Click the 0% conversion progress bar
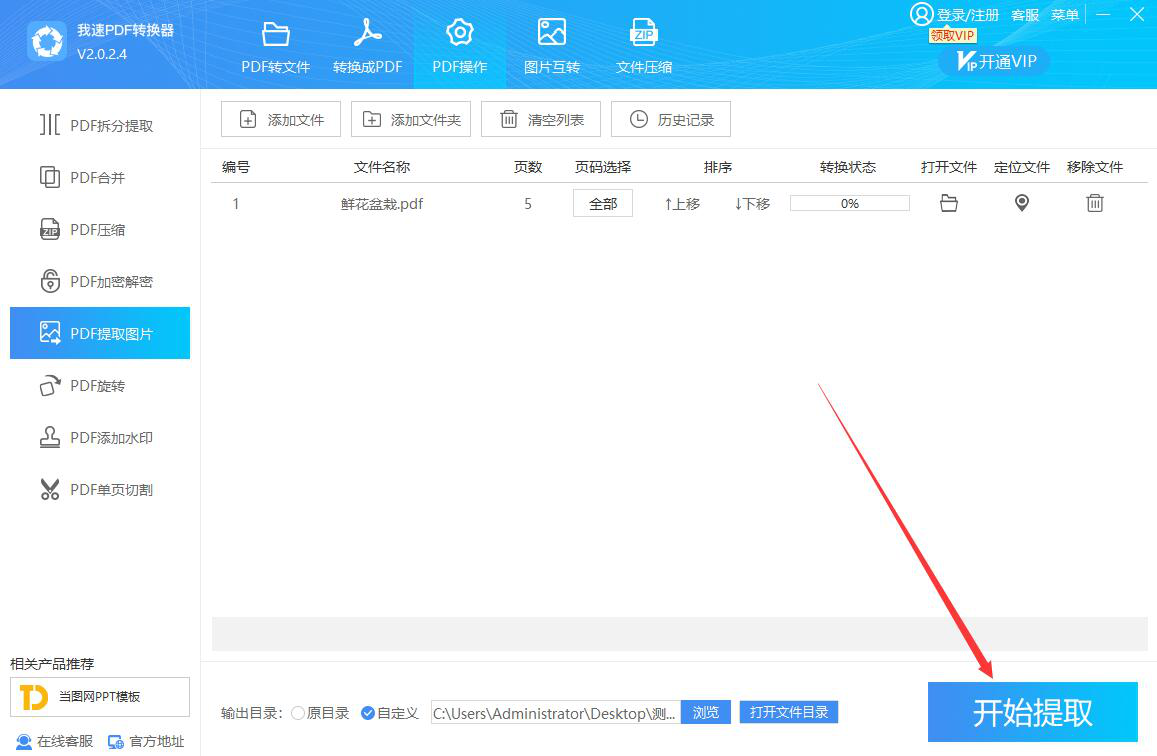This screenshot has width=1157, height=756. click(849, 204)
